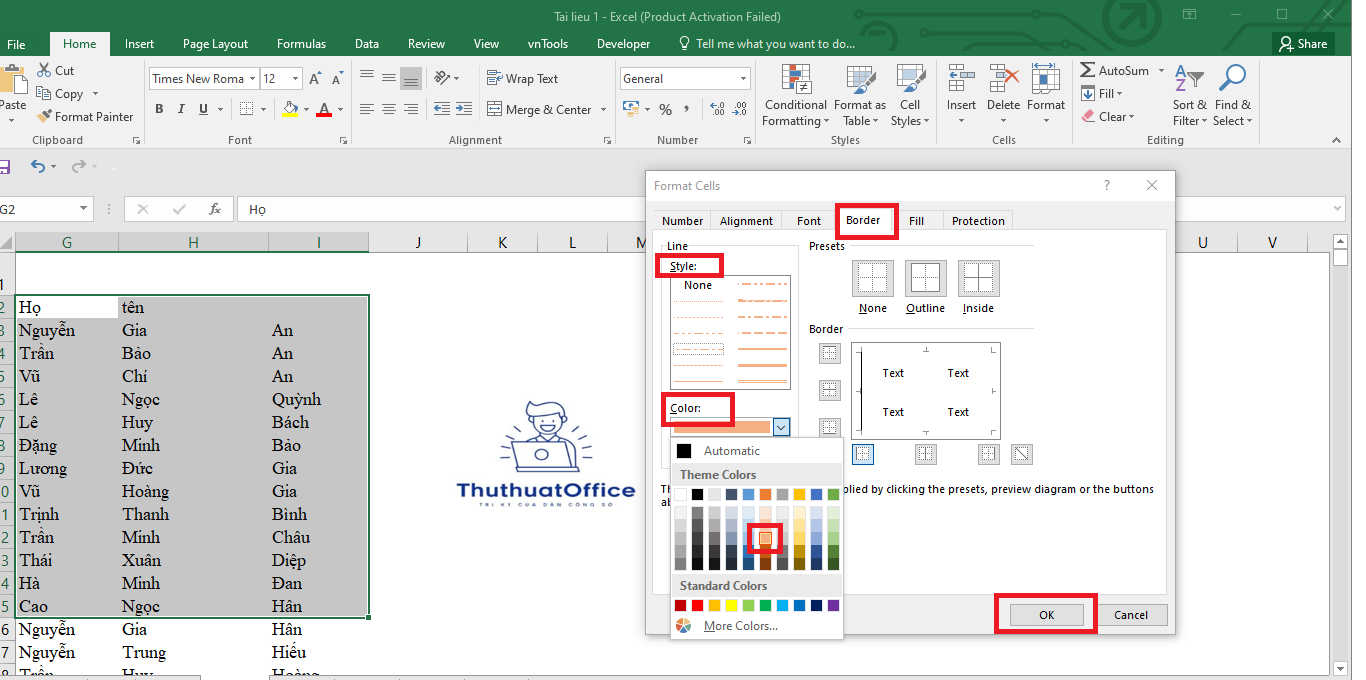Click the Insert Function fx icon

point(214,209)
